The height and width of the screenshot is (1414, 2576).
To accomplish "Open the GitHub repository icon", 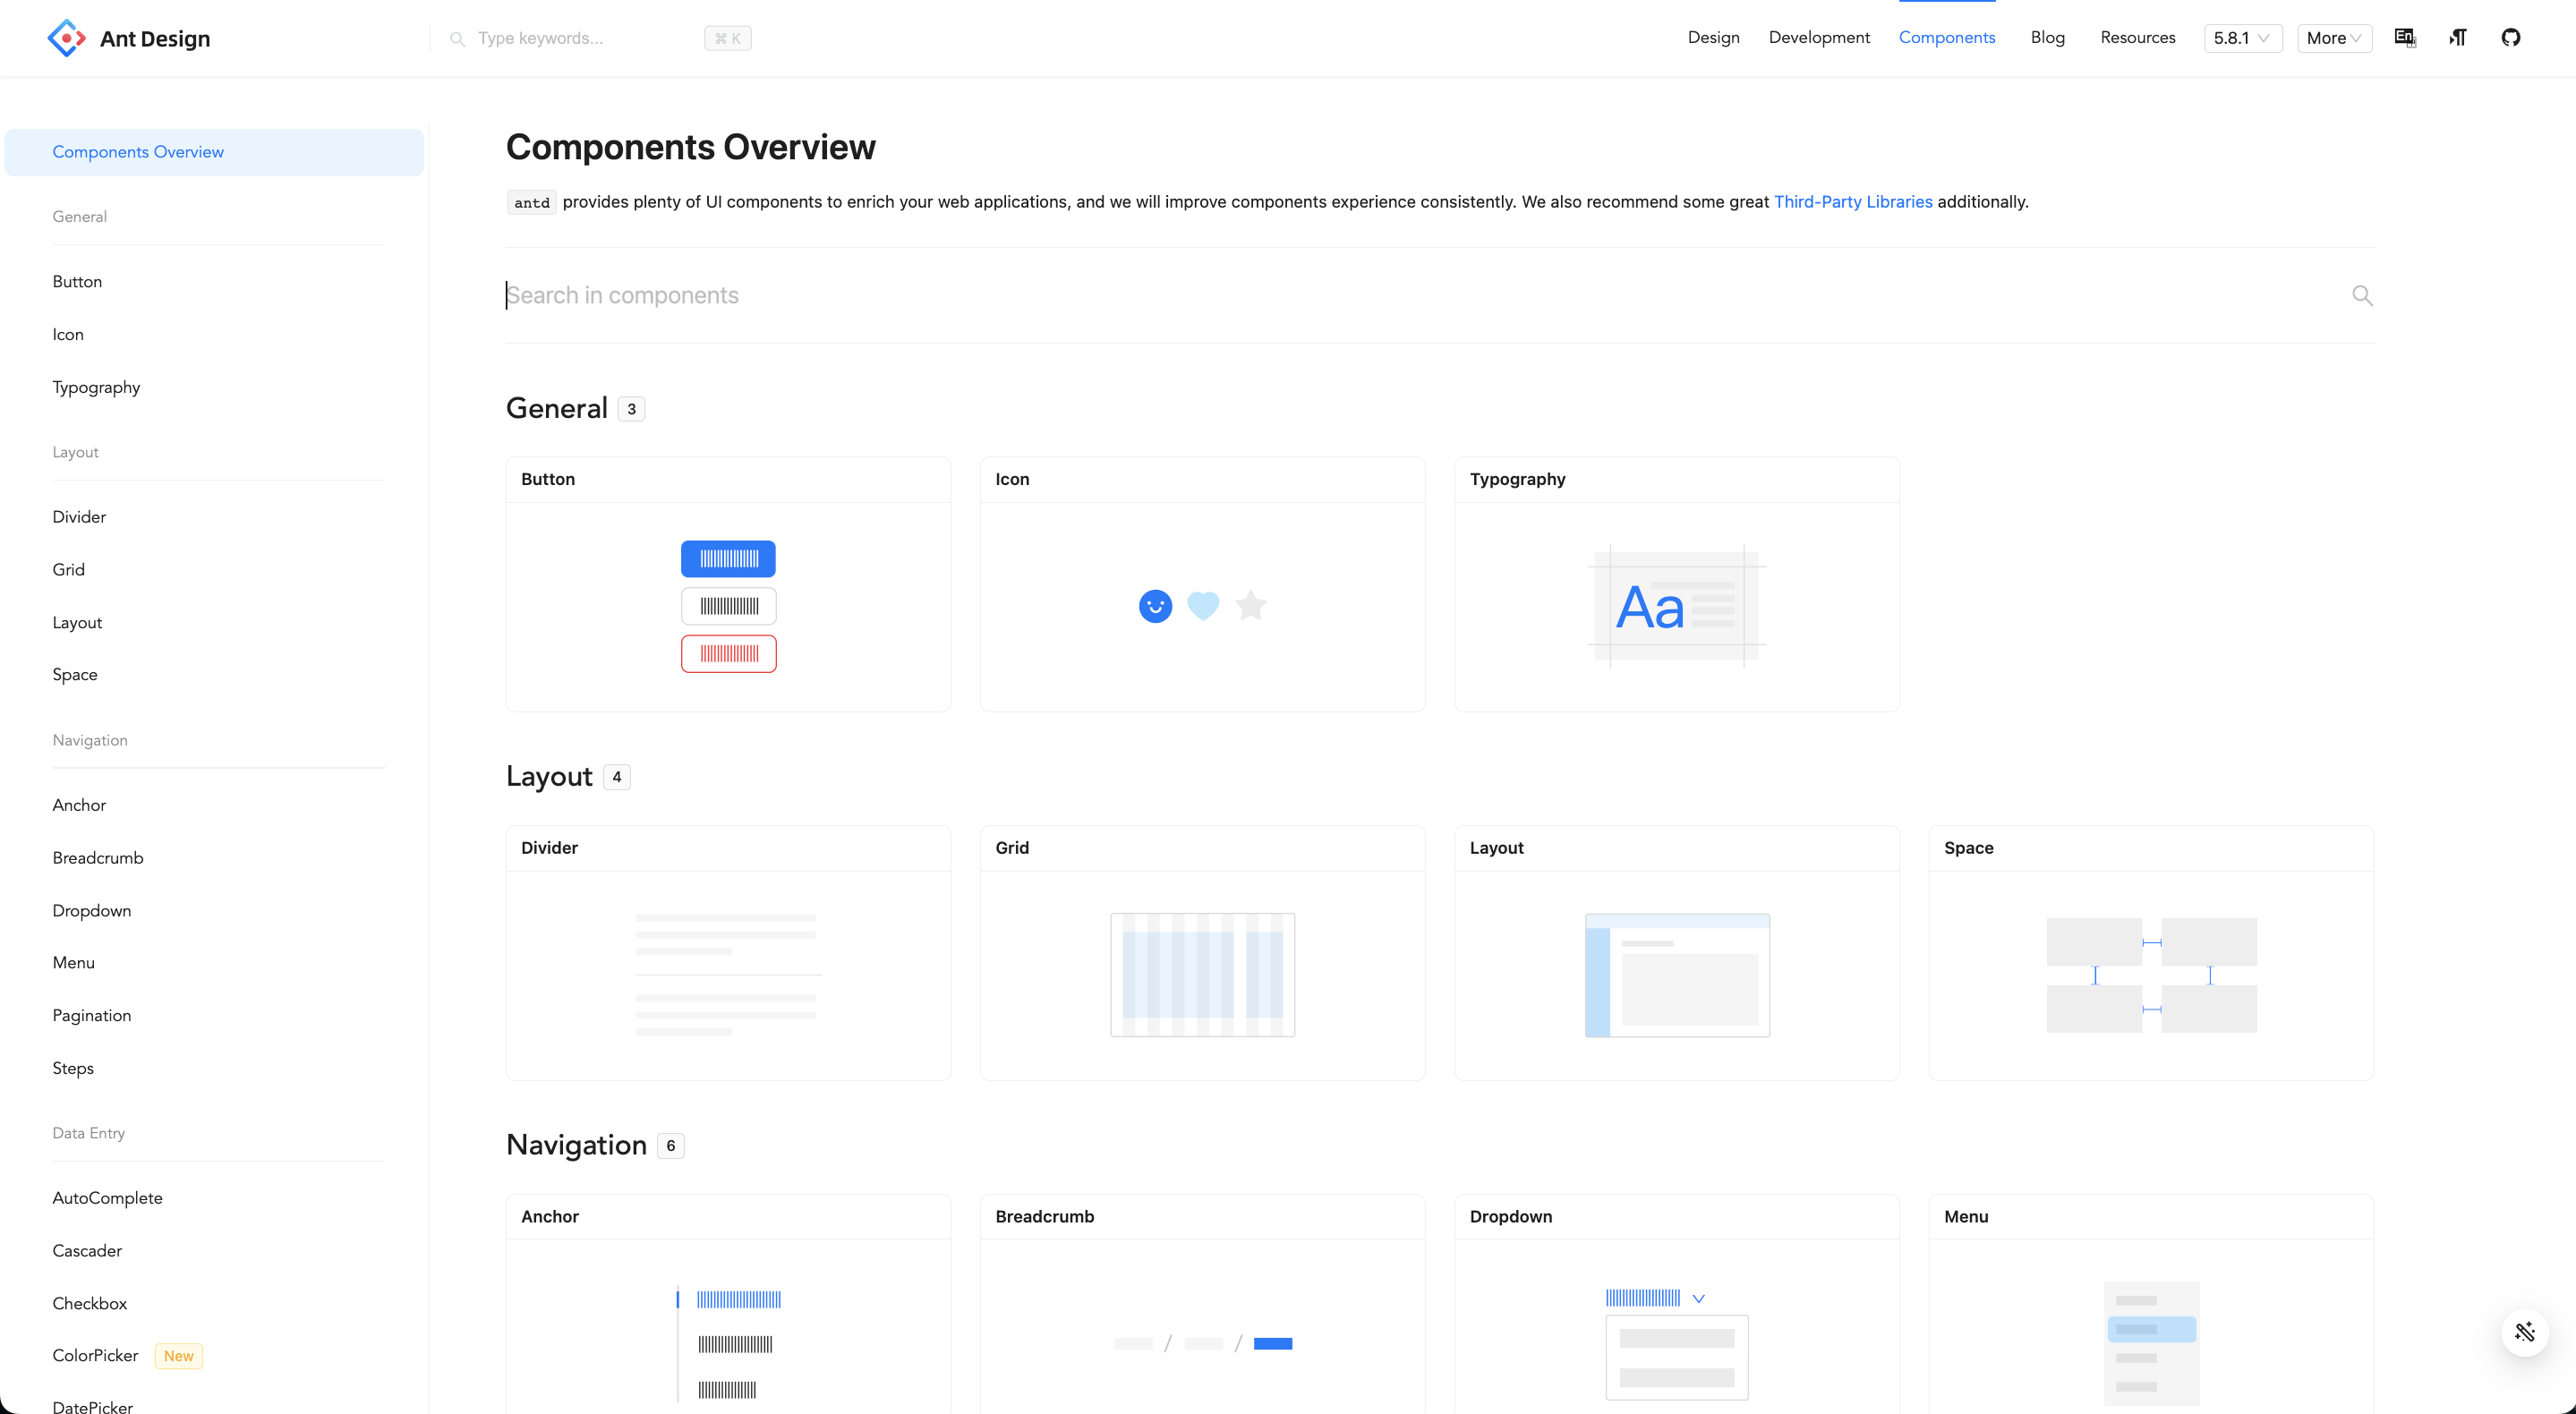I will point(2511,38).
